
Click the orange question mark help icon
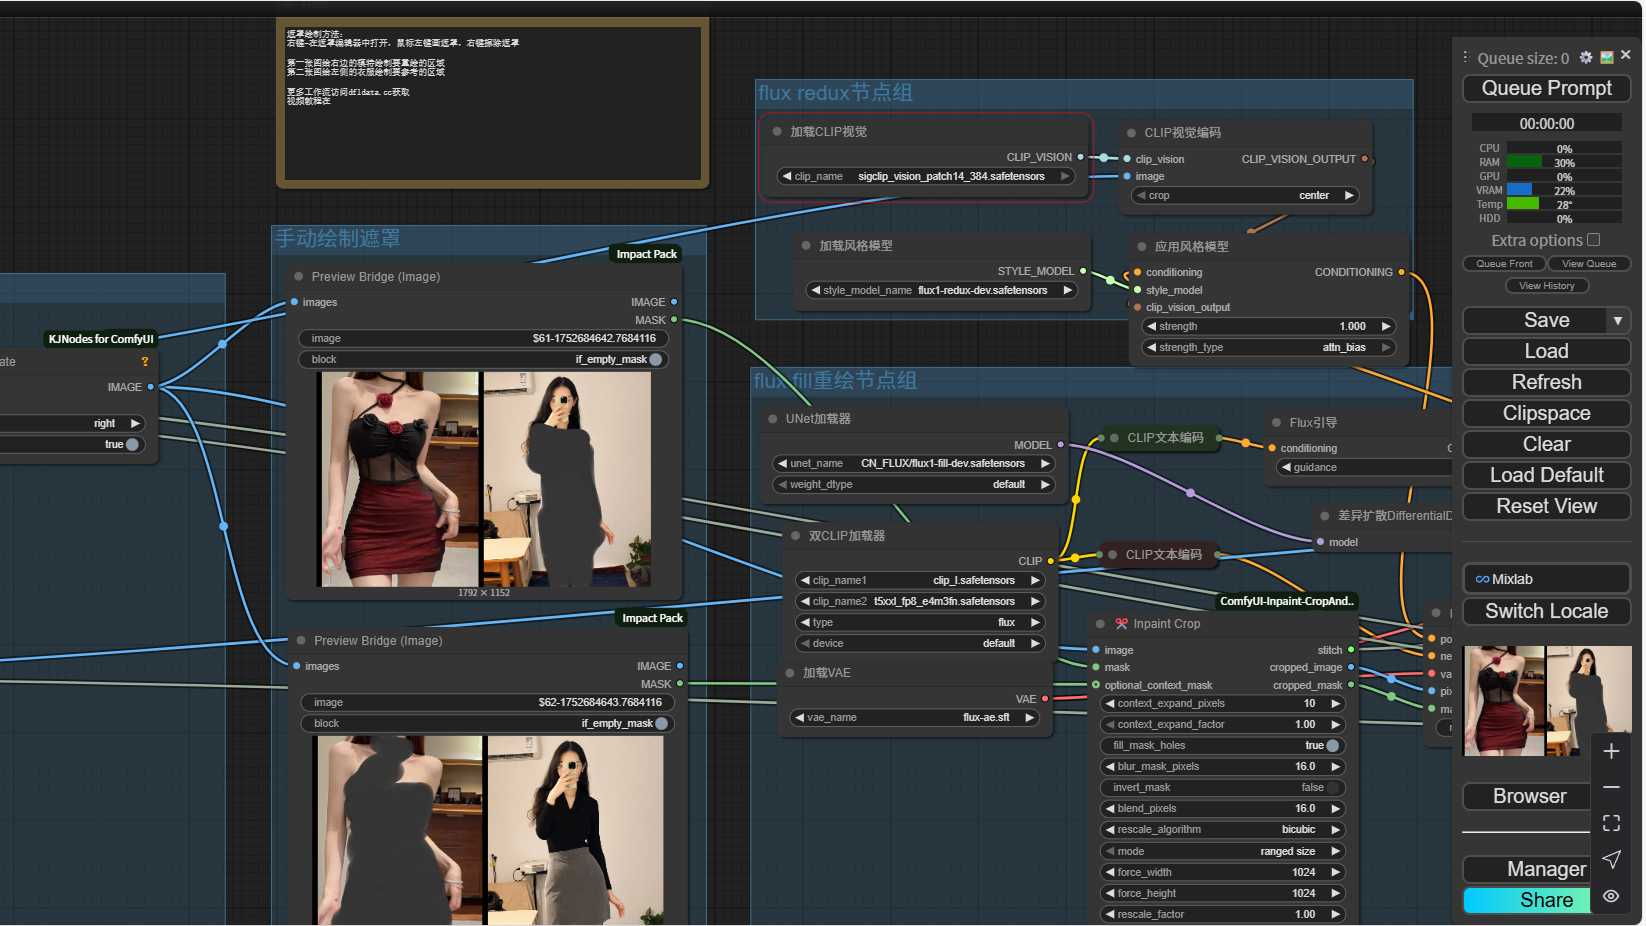[145, 361]
